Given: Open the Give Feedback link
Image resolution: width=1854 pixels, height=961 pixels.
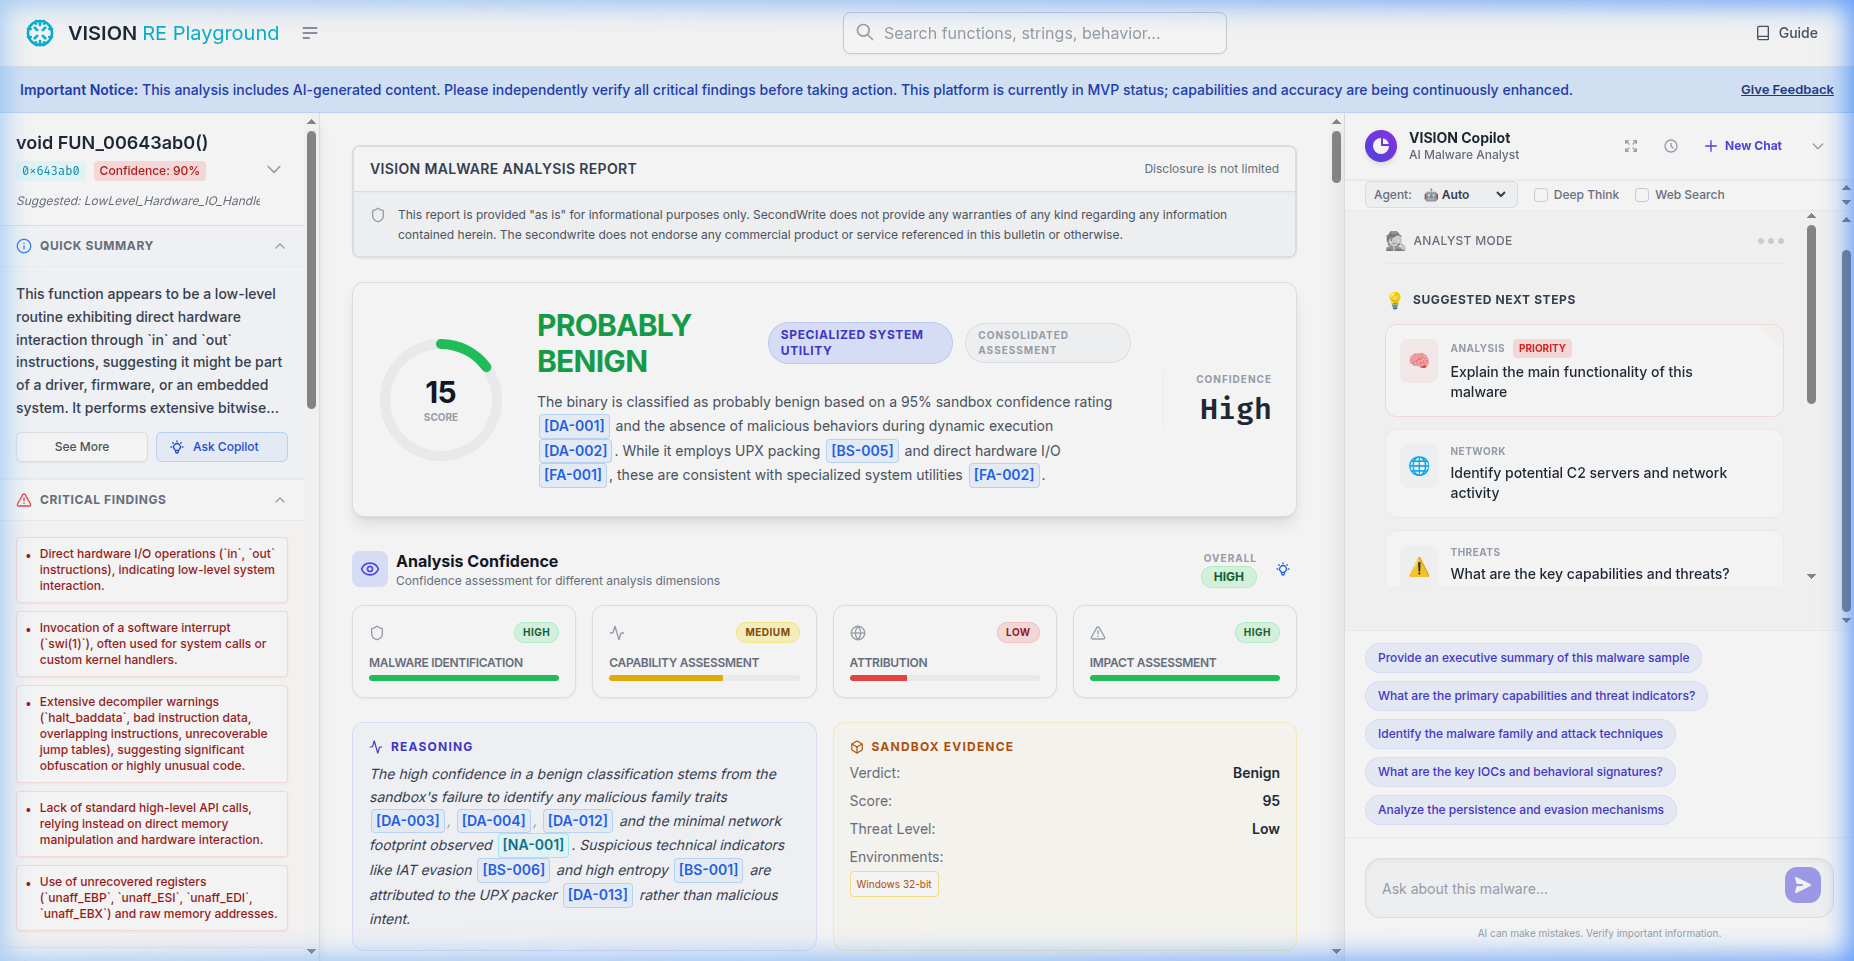Looking at the screenshot, I should point(1787,90).
